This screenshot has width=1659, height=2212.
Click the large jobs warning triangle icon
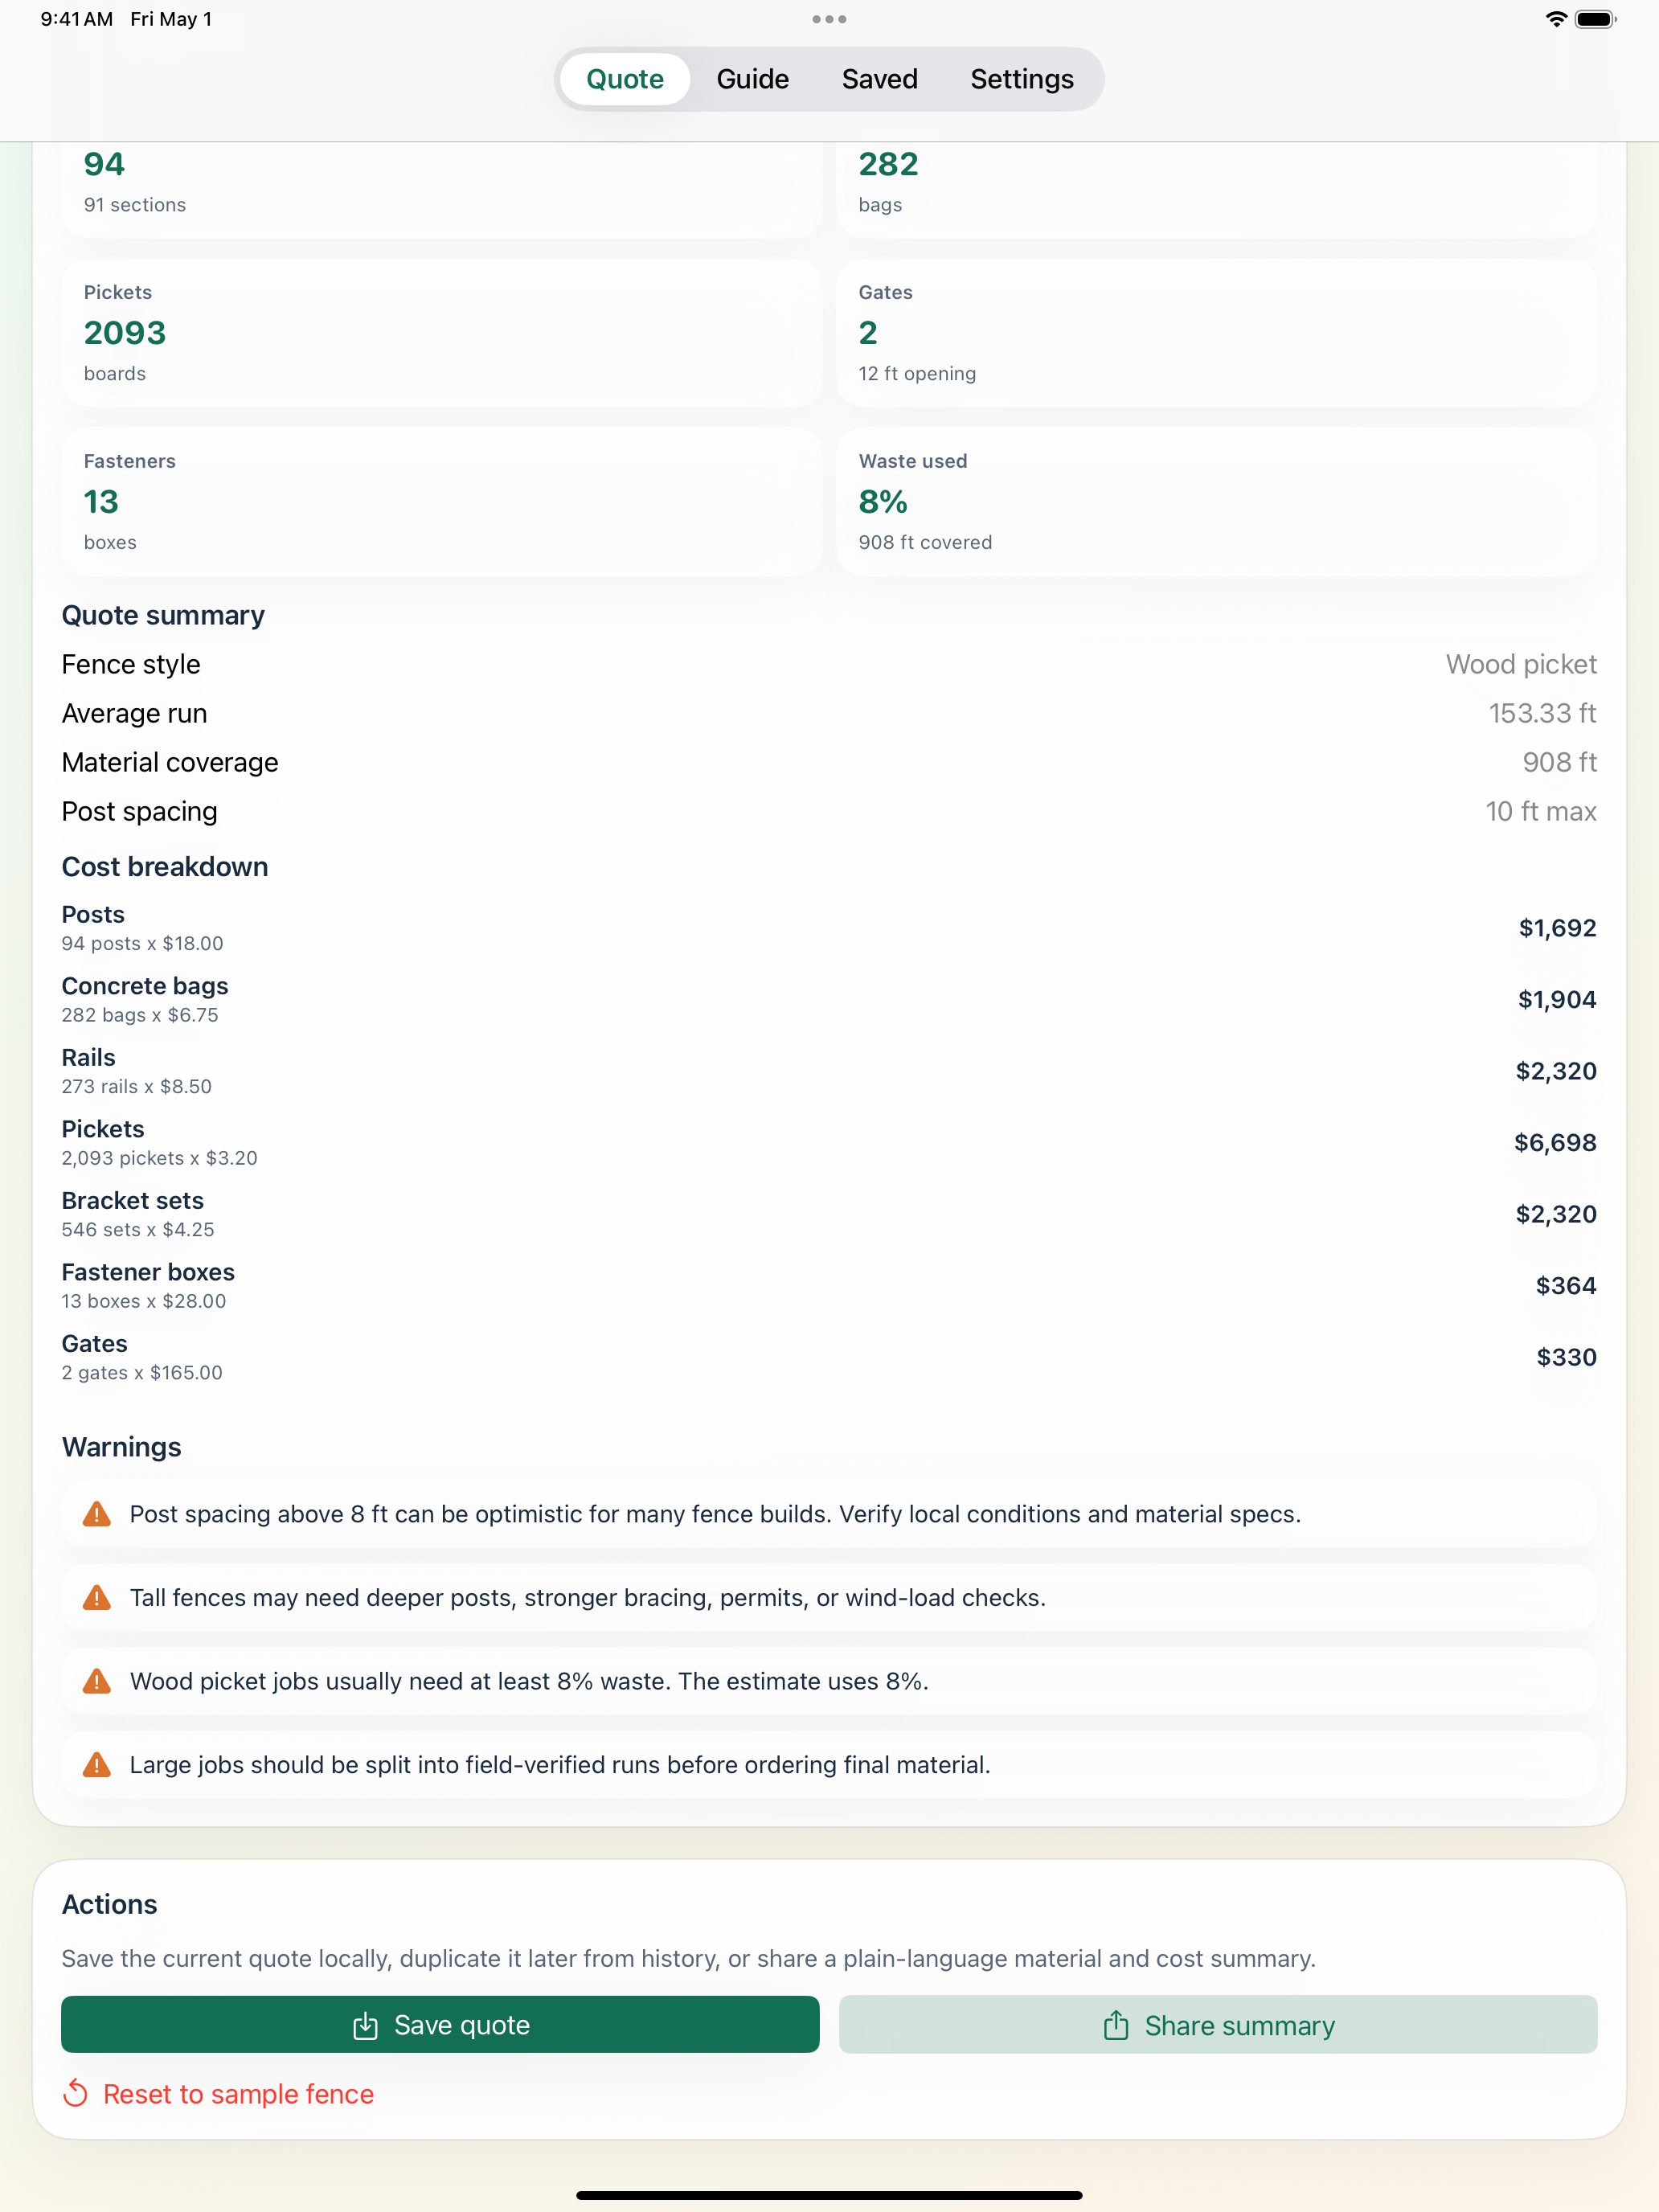point(97,1764)
